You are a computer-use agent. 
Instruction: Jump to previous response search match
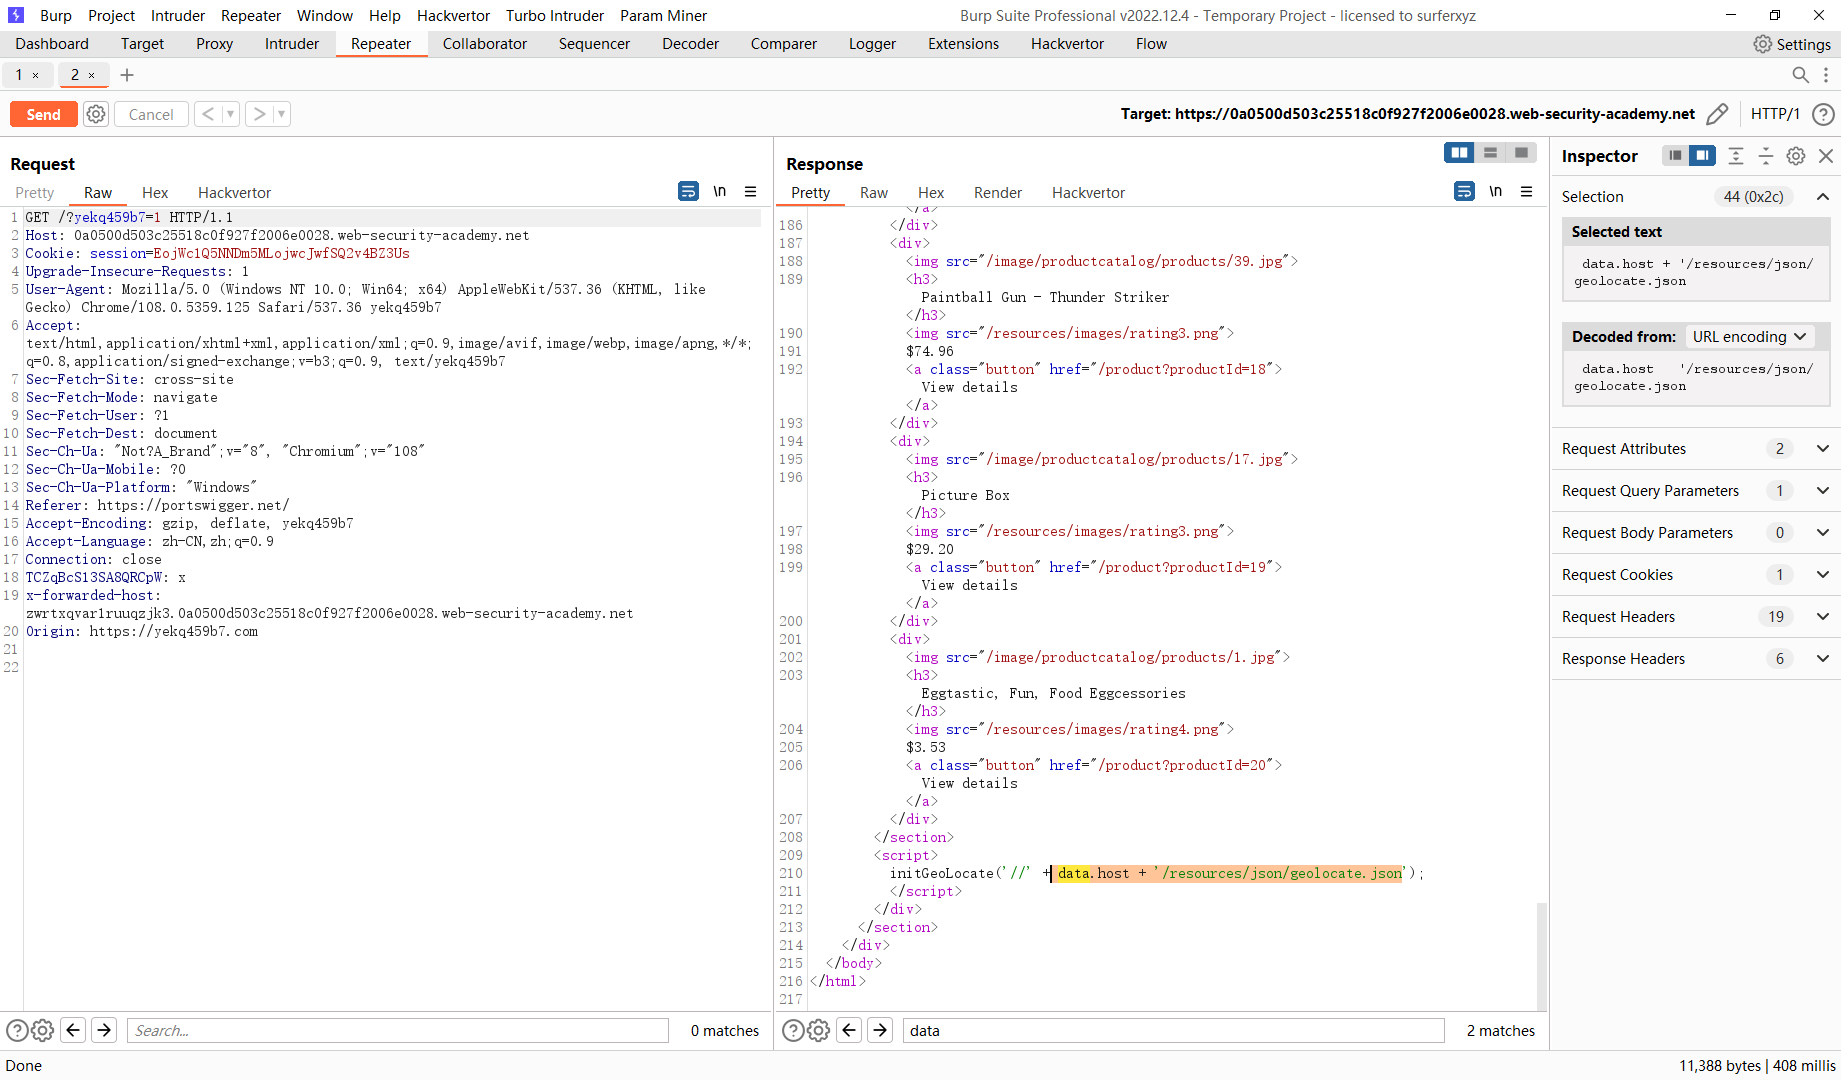tap(849, 1030)
